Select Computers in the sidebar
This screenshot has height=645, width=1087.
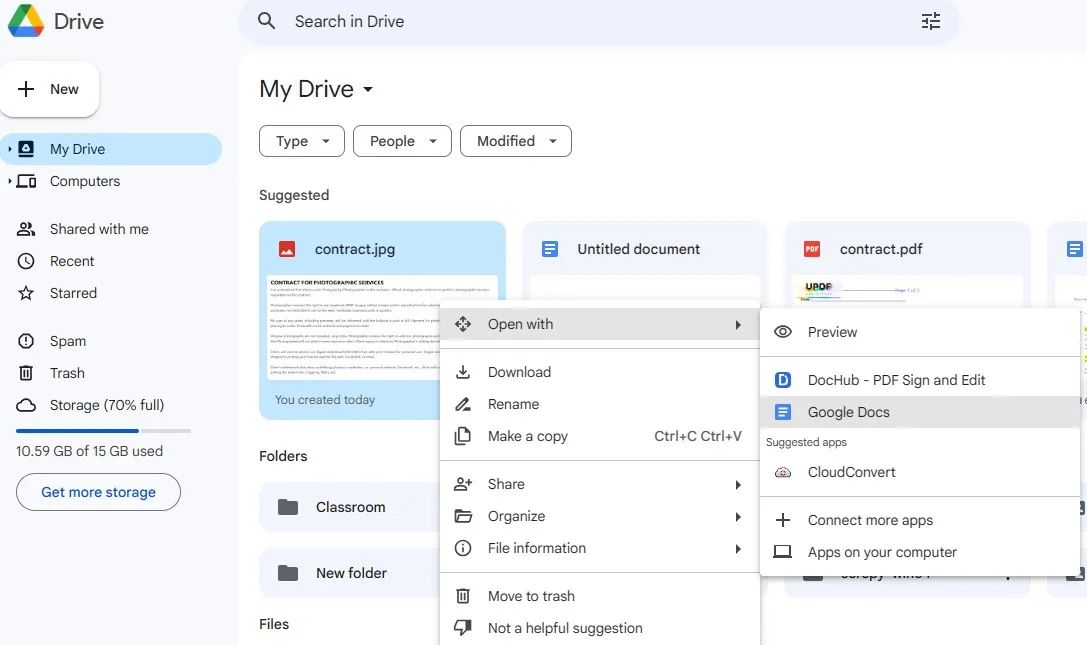84,181
